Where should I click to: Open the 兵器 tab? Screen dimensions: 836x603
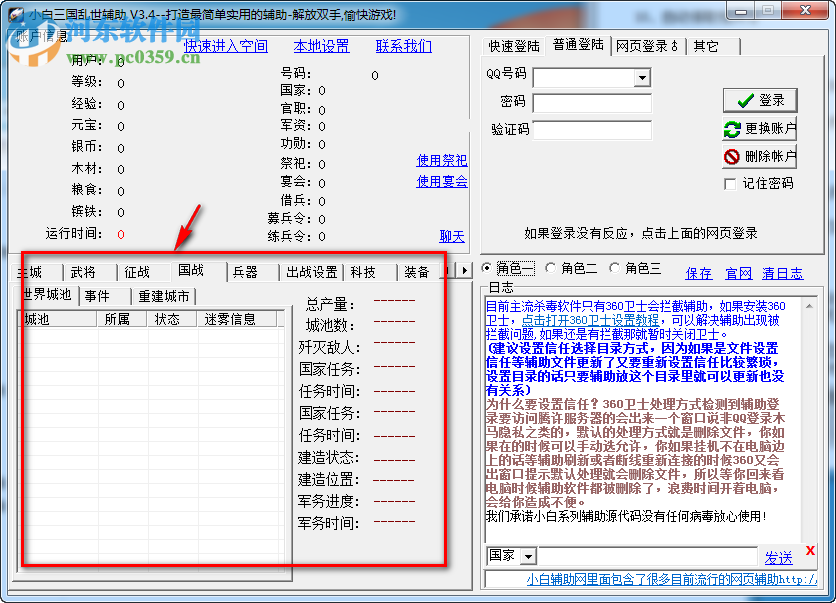pos(253,272)
